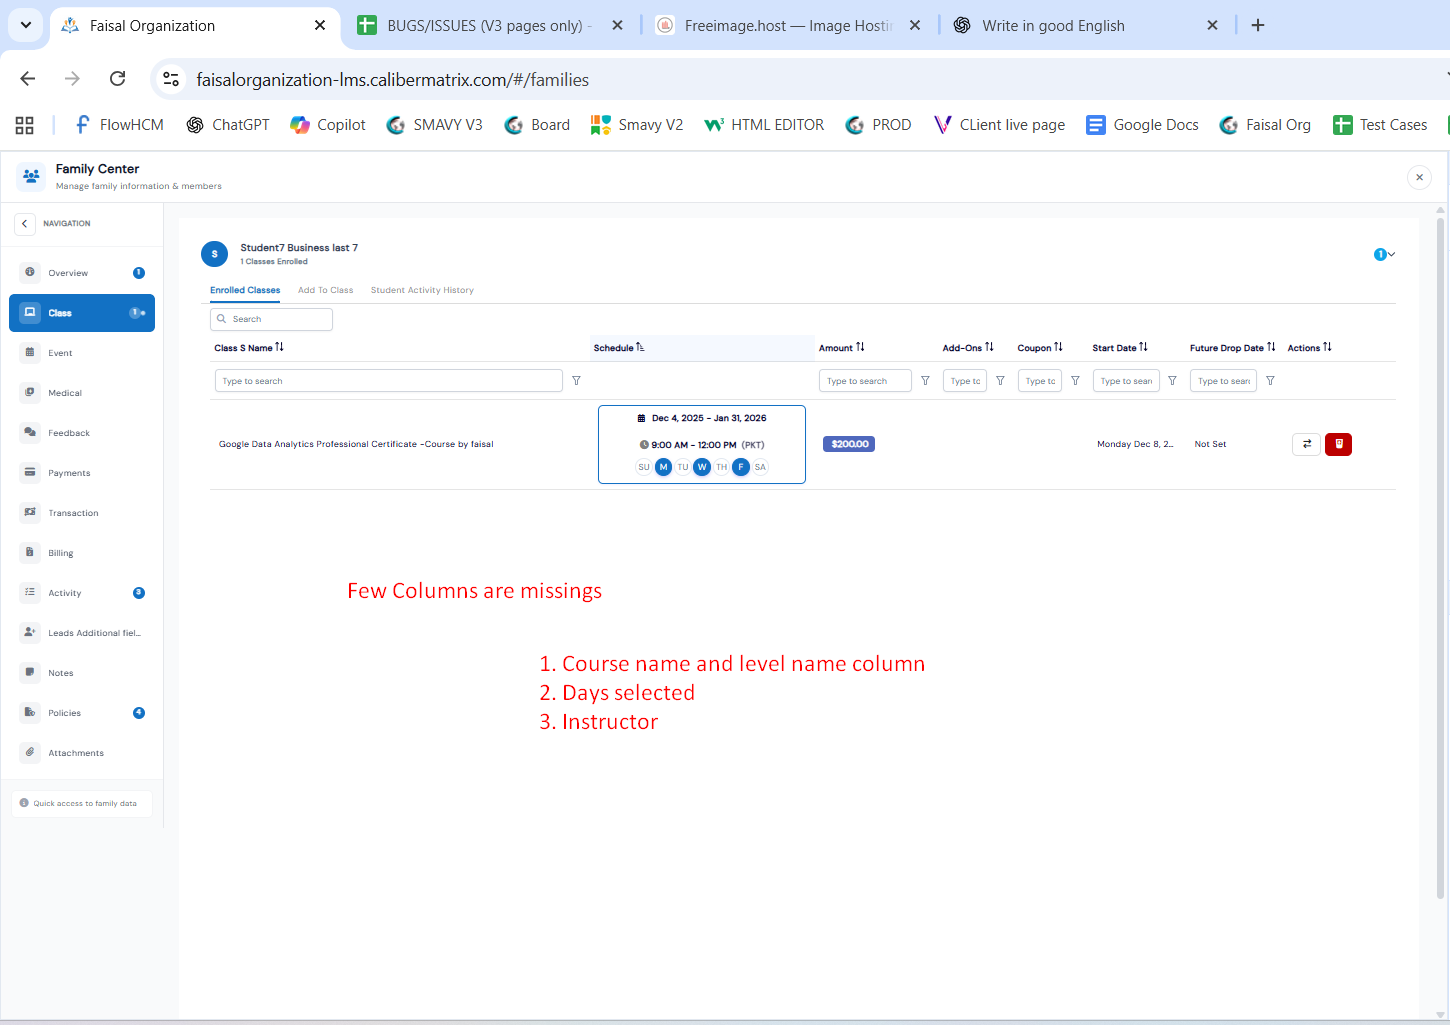This screenshot has width=1450, height=1025.
Task: Open the ChatGPT bookmark
Action: pos(228,125)
